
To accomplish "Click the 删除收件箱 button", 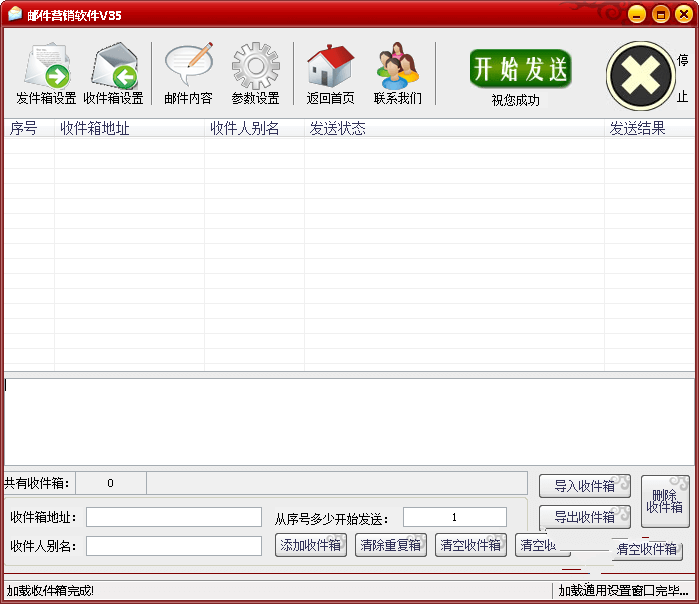I will [x=665, y=501].
